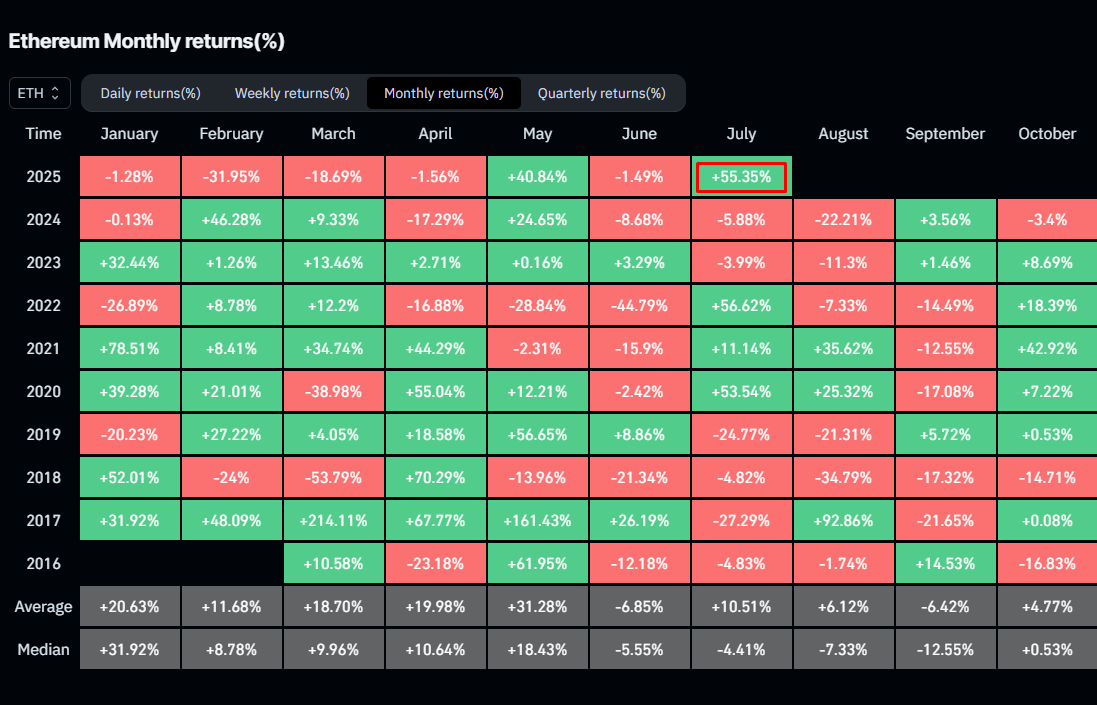Select the 2016 row label
1097x705 pixels.
(43, 564)
